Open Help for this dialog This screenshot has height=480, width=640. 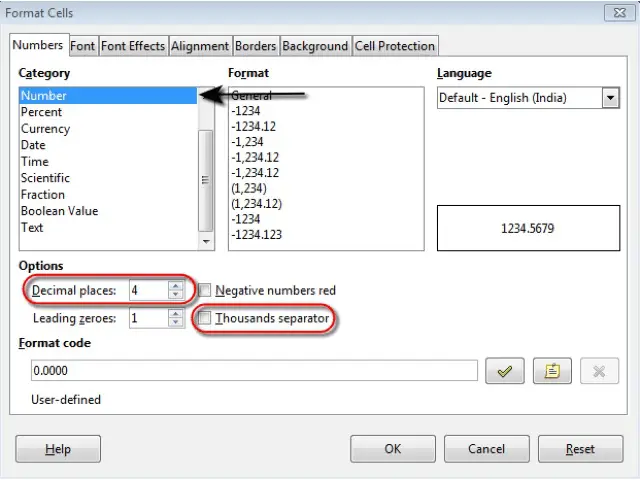pyautogui.click(x=58, y=449)
